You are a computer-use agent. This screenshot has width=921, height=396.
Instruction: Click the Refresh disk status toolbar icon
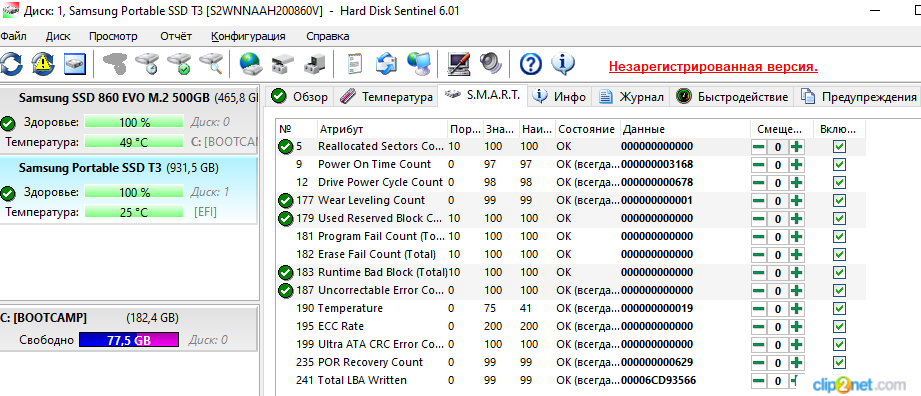click(11, 63)
